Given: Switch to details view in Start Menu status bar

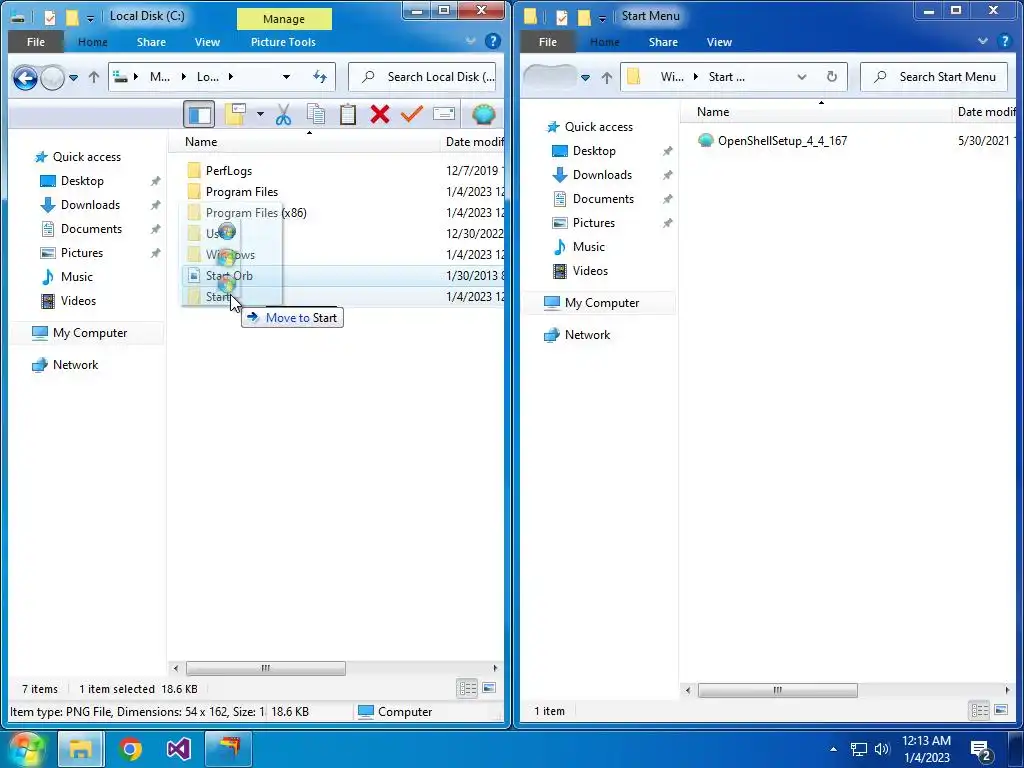Looking at the screenshot, I should 980,711.
